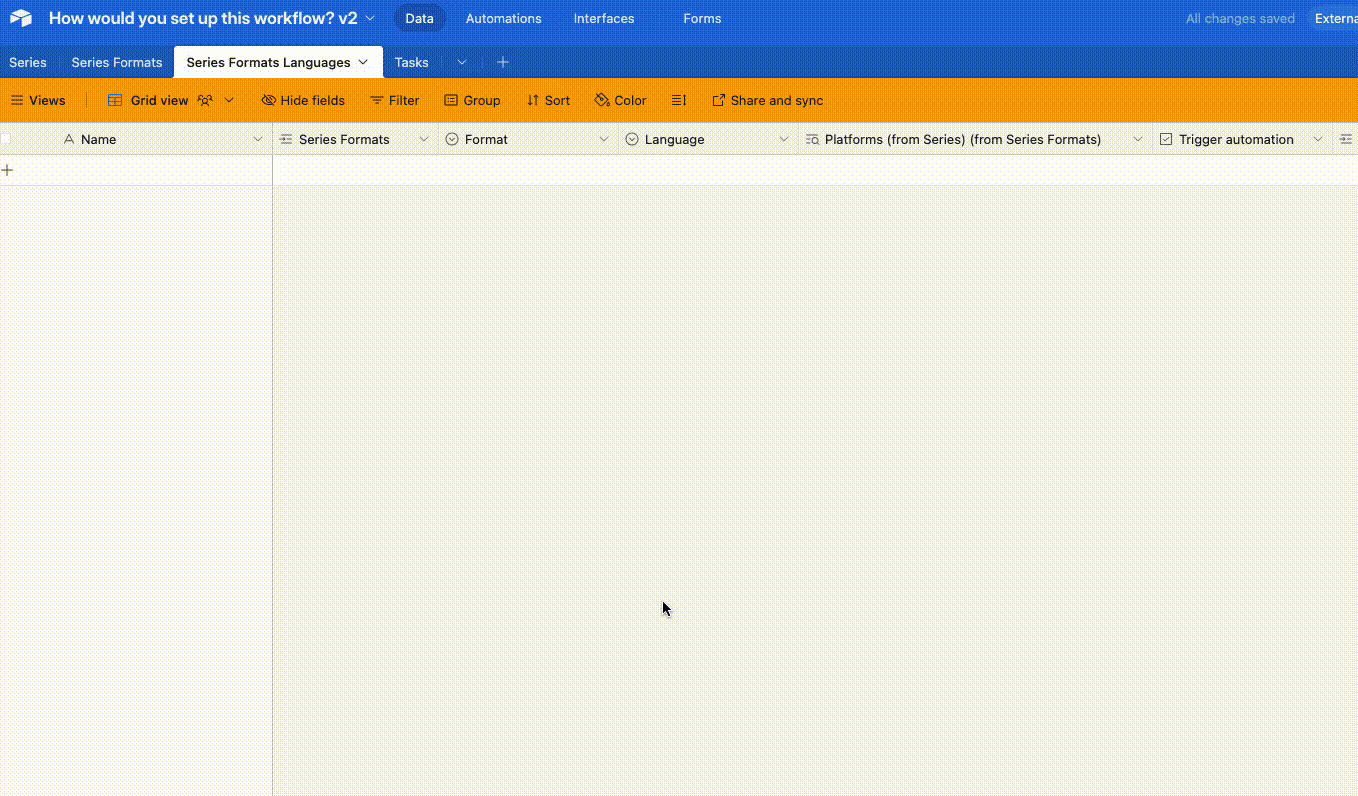Click the Name column header
1358x796 pixels.
pyautogui.click(x=136, y=139)
